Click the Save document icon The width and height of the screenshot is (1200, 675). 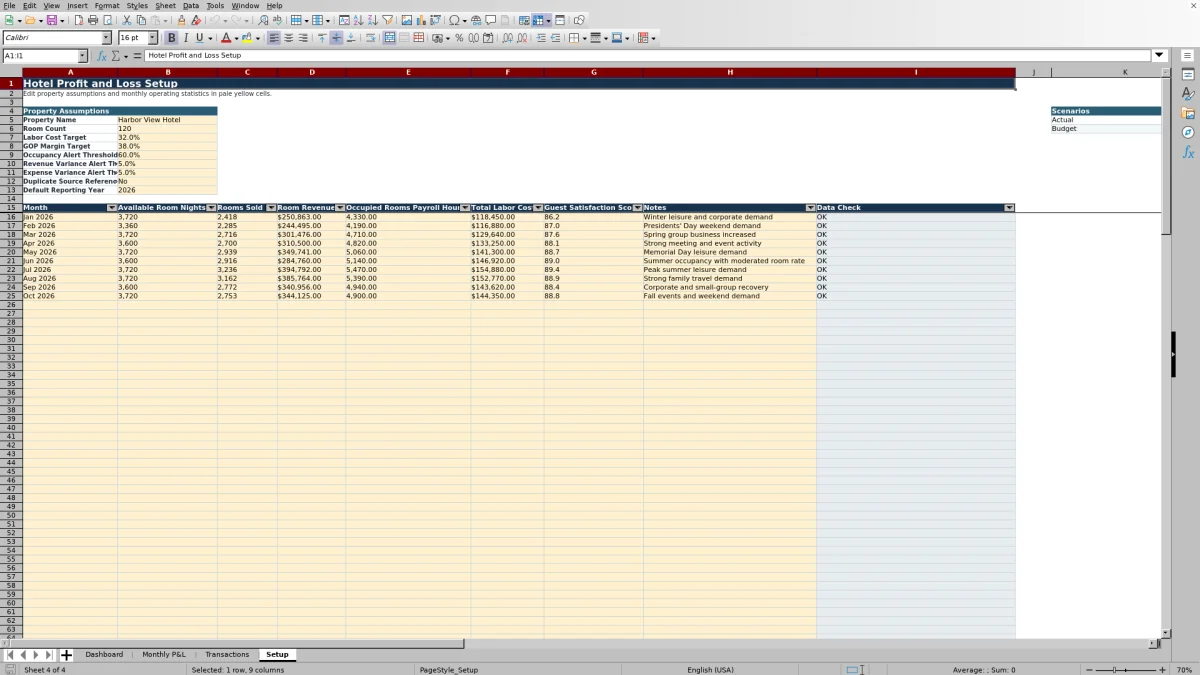tap(50, 20)
